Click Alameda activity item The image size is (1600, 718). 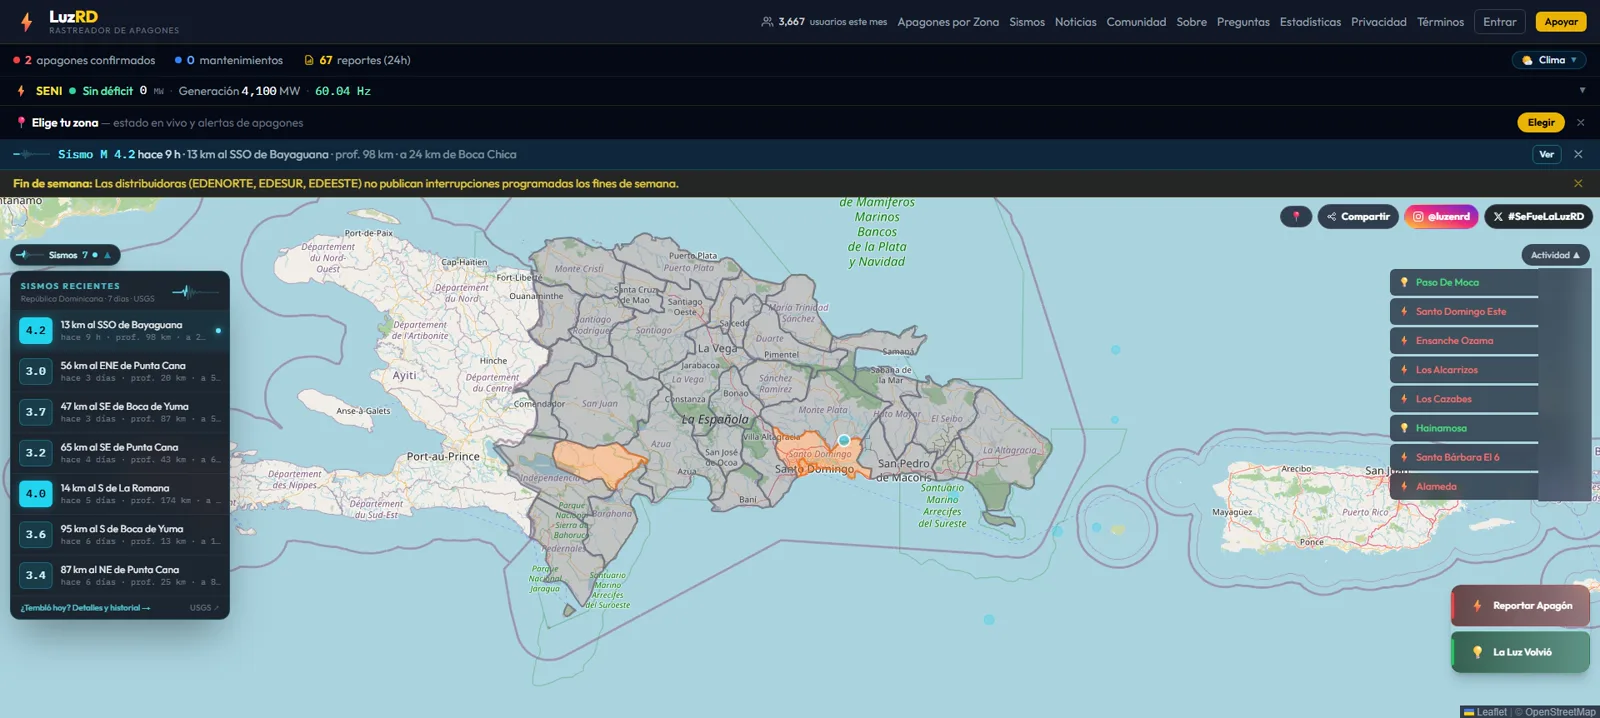click(1464, 487)
